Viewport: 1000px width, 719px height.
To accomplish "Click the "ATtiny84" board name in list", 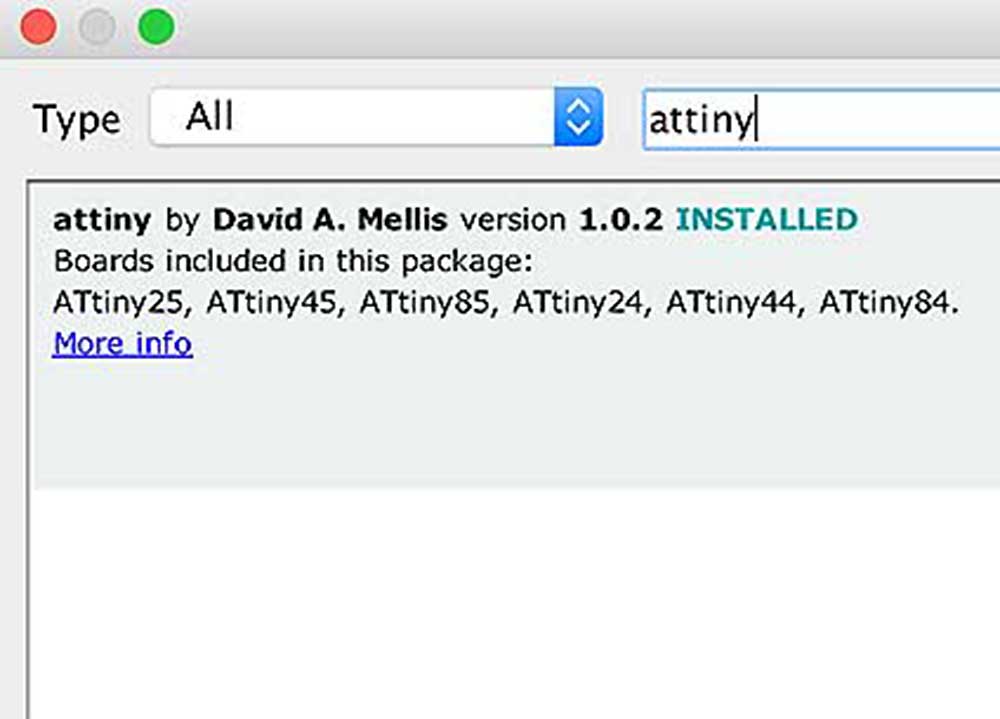I will click(887, 302).
